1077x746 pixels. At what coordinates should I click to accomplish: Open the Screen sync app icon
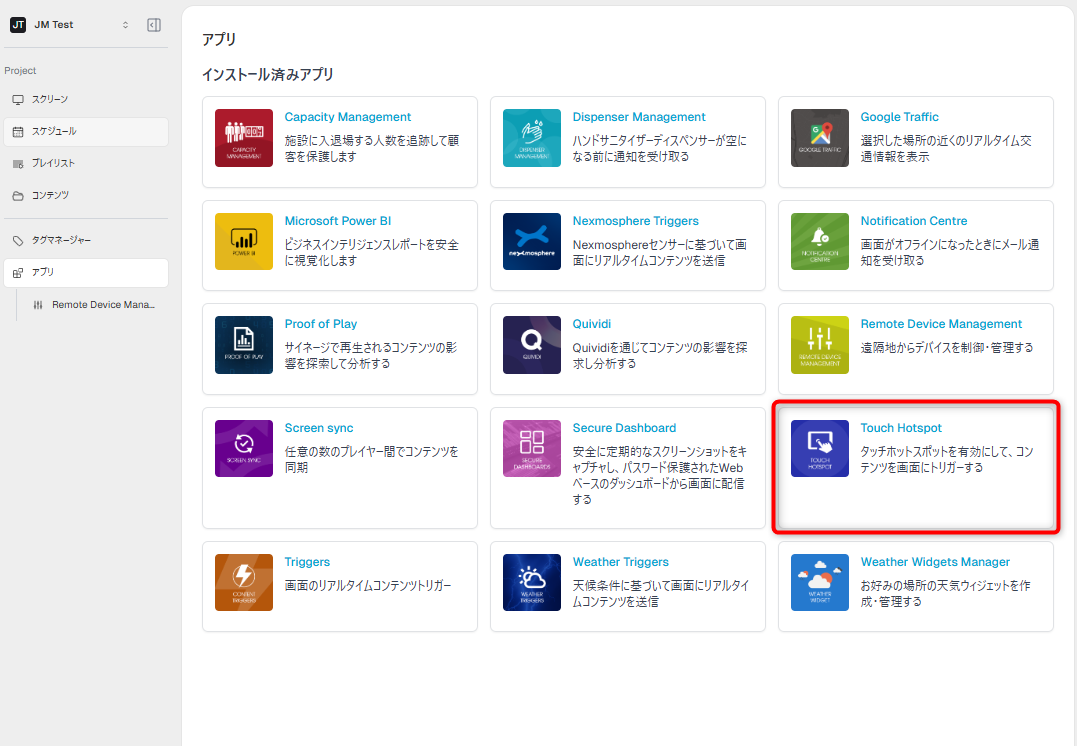pos(244,449)
